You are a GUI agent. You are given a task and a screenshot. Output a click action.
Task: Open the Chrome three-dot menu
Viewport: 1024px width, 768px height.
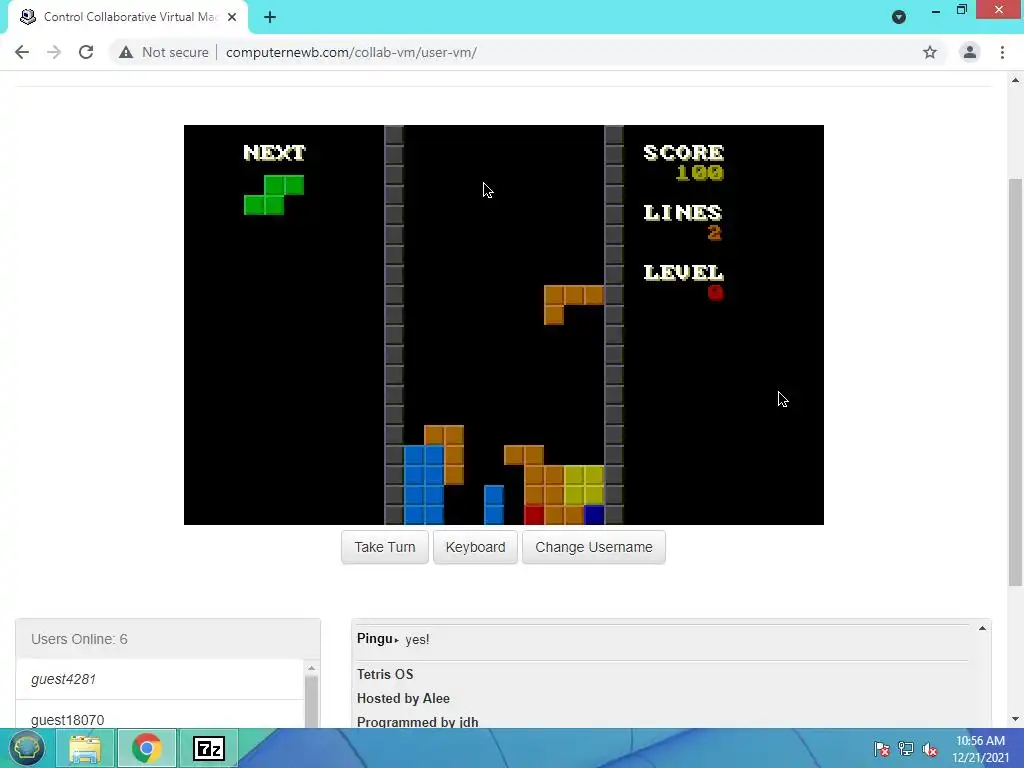tap(1002, 52)
